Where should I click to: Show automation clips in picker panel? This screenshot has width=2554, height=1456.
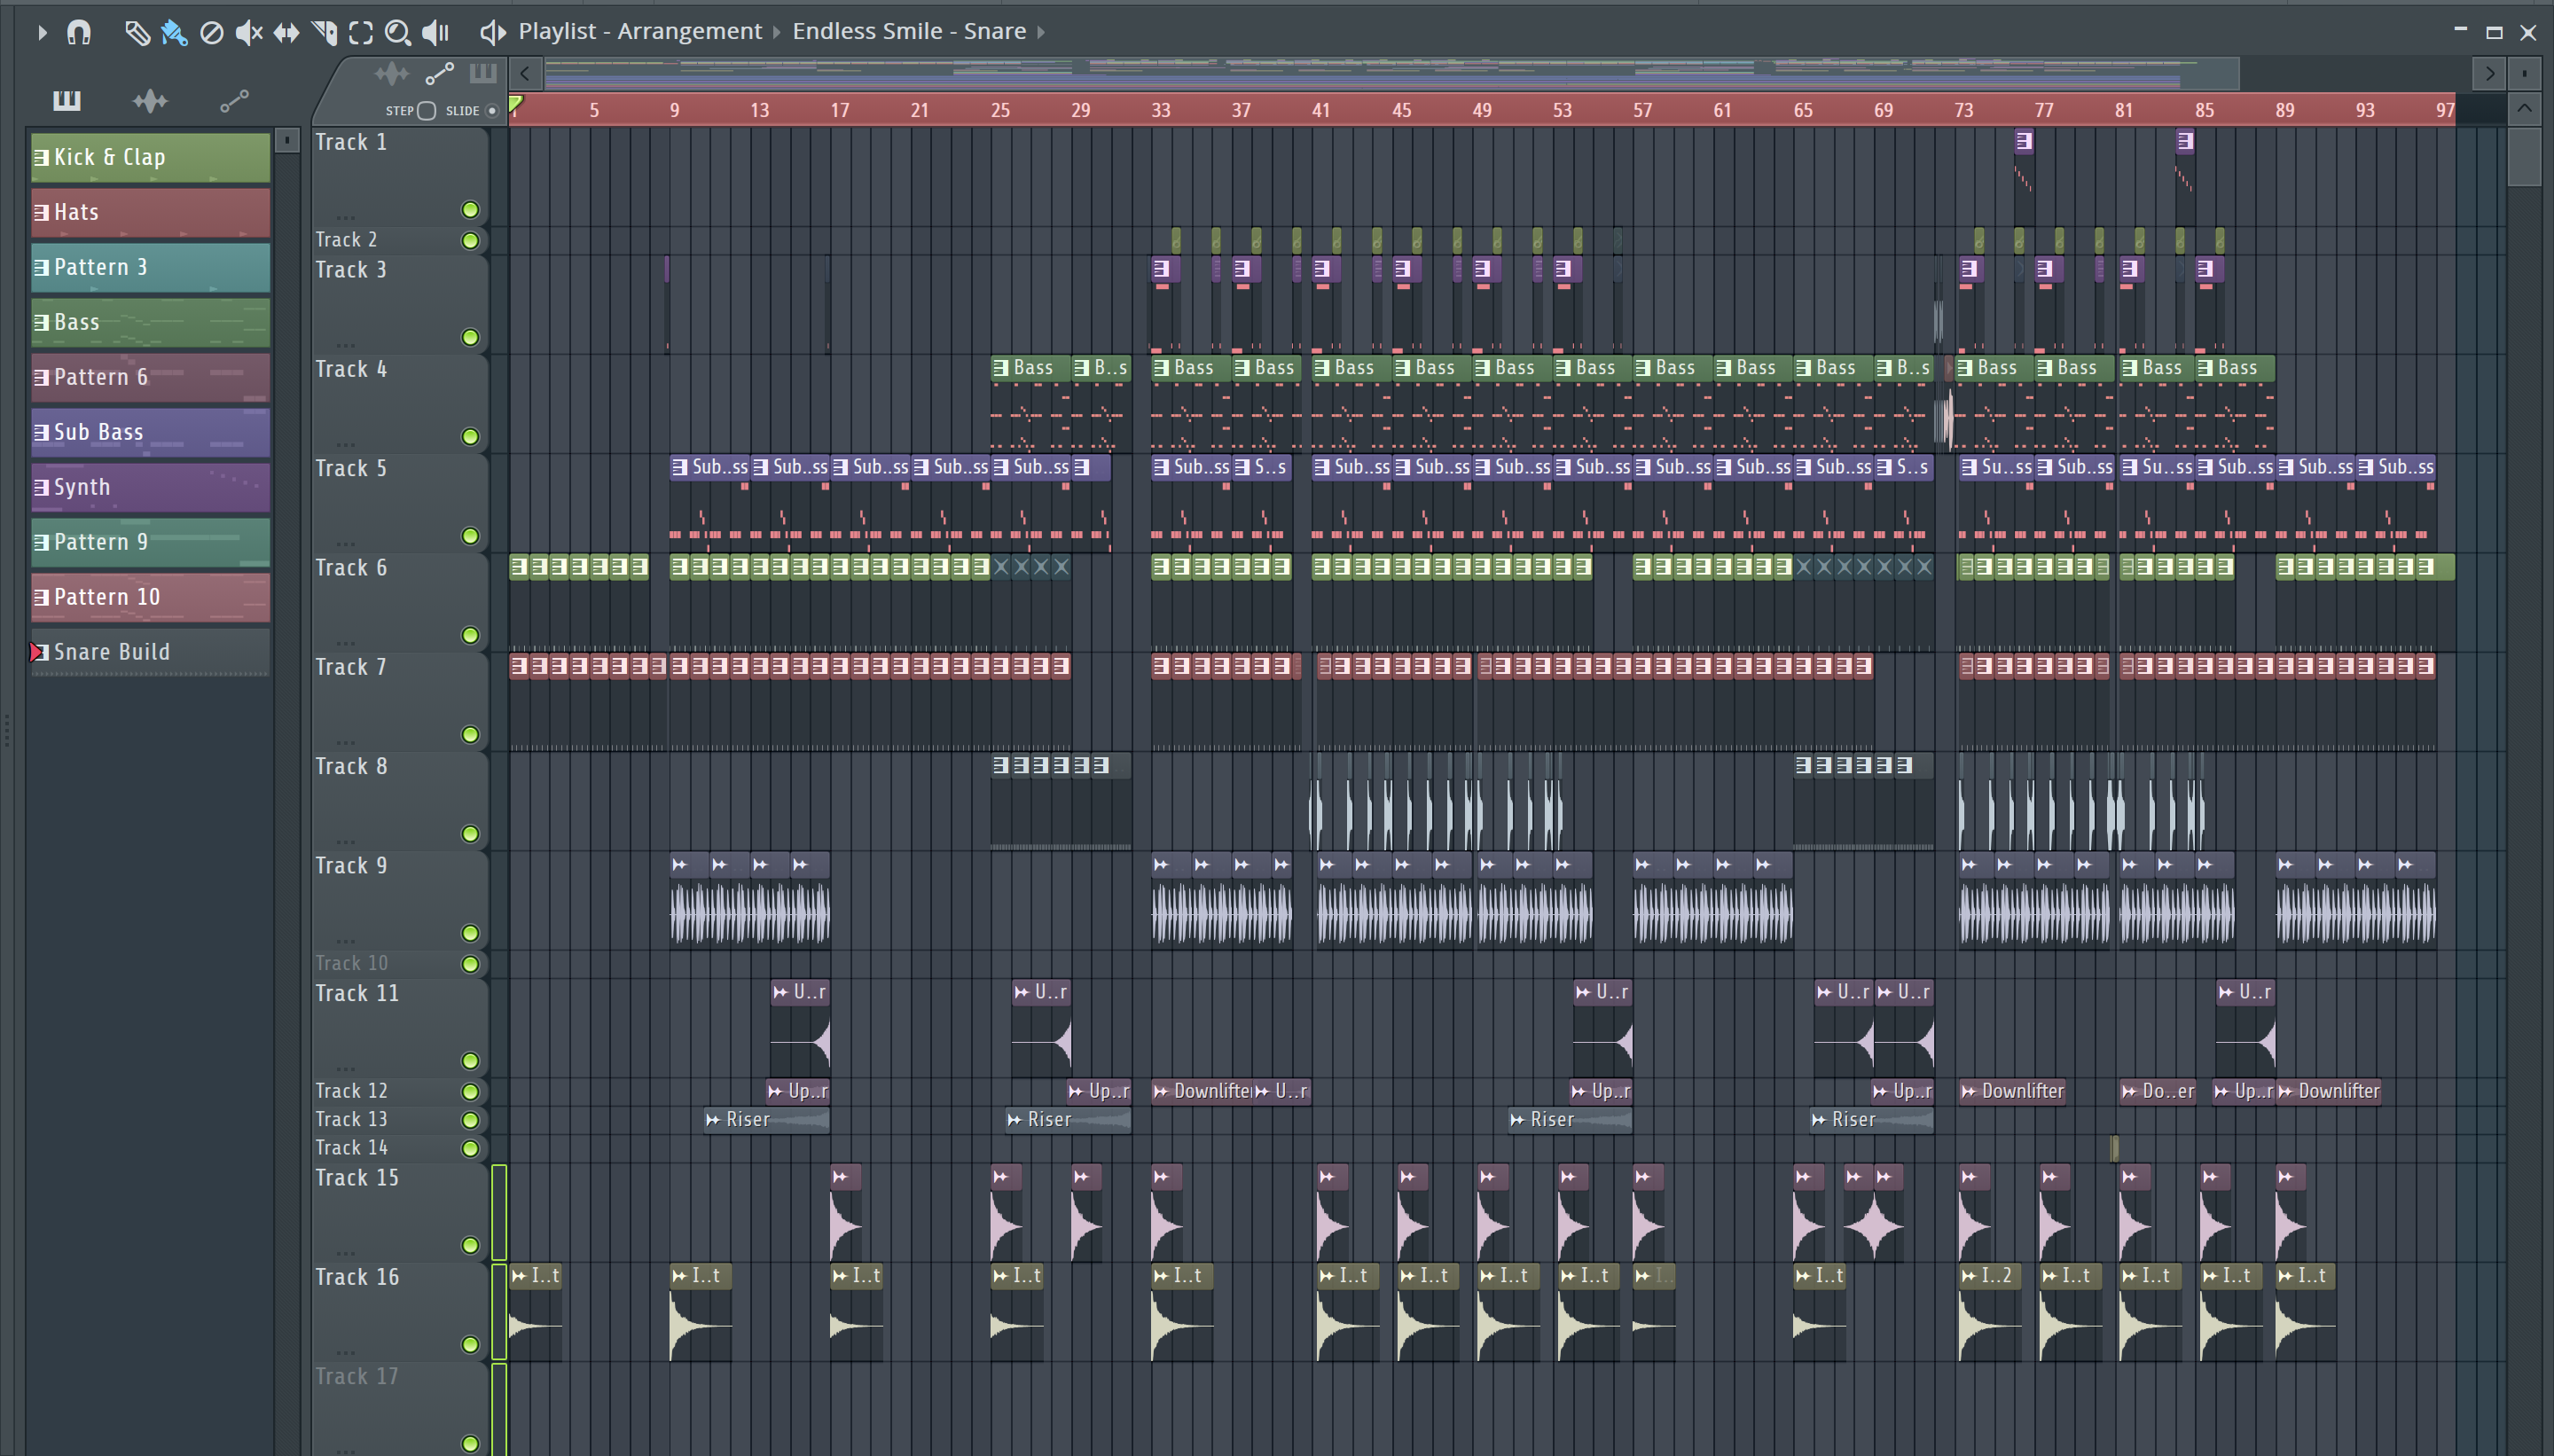tap(234, 100)
